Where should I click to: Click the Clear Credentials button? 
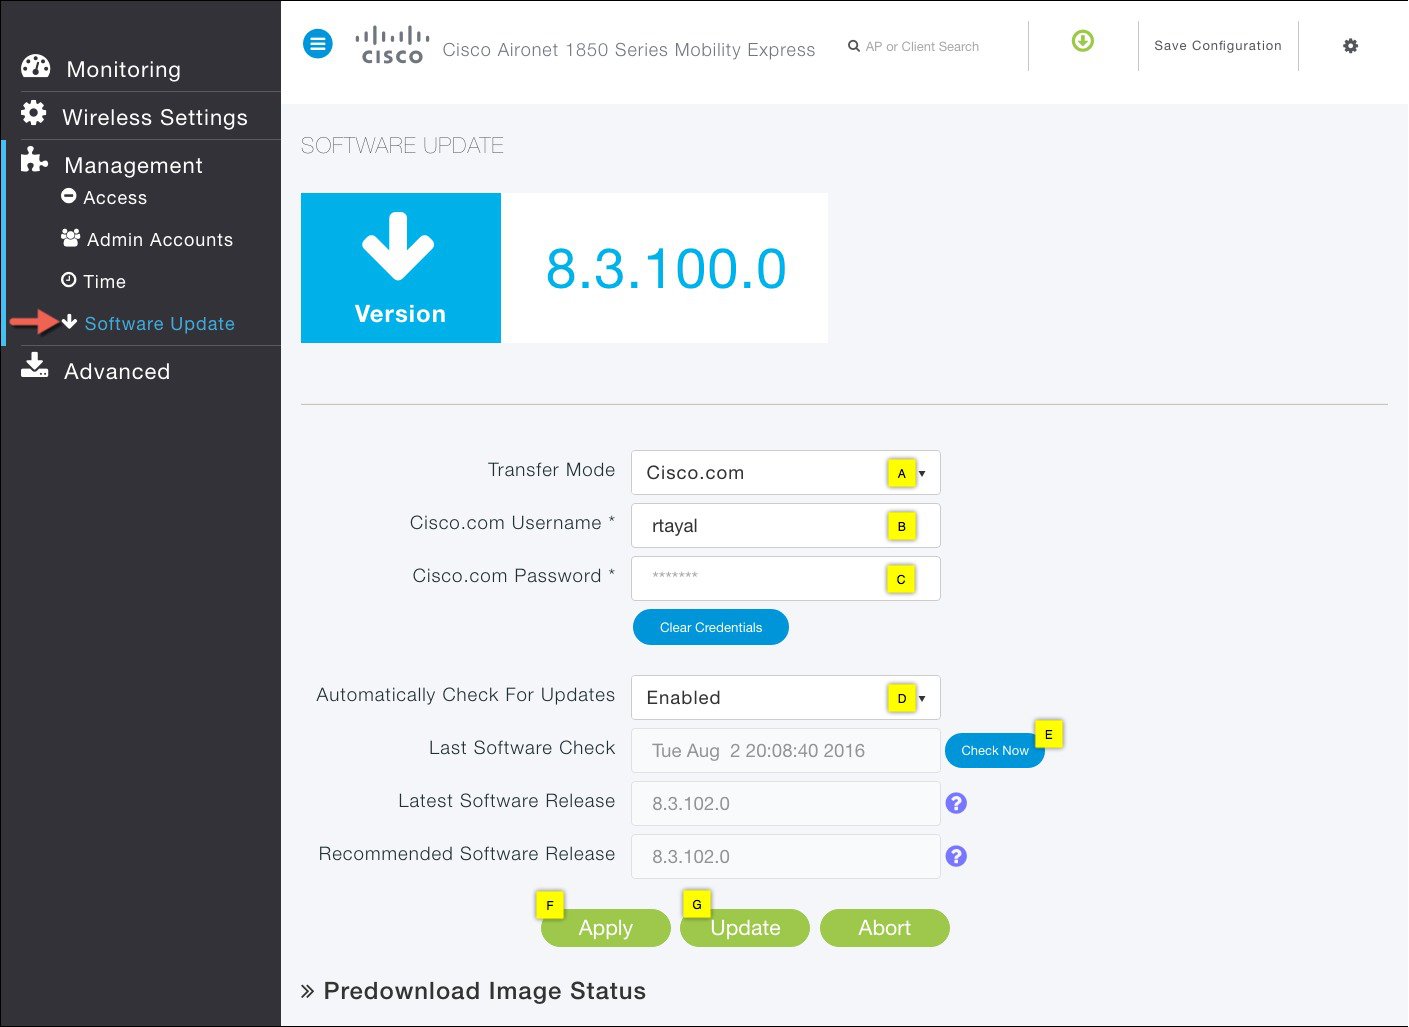tap(711, 627)
